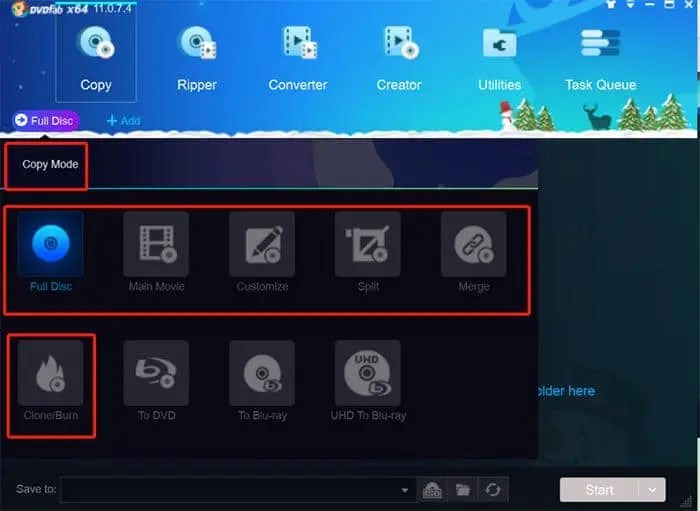Screen dimensions: 700x511
Task: Click the Copy Mode tab header
Action: (50, 164)
